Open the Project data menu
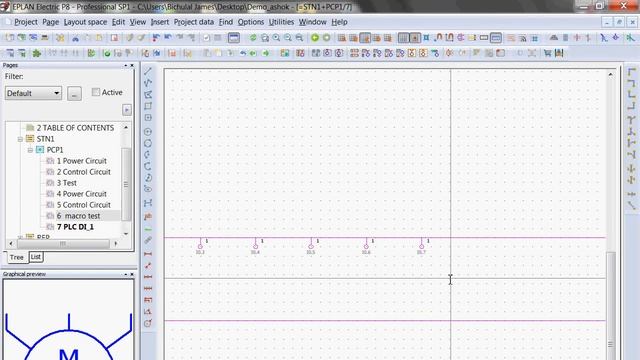This screenshot has height=360, width=640. (193, 22)
